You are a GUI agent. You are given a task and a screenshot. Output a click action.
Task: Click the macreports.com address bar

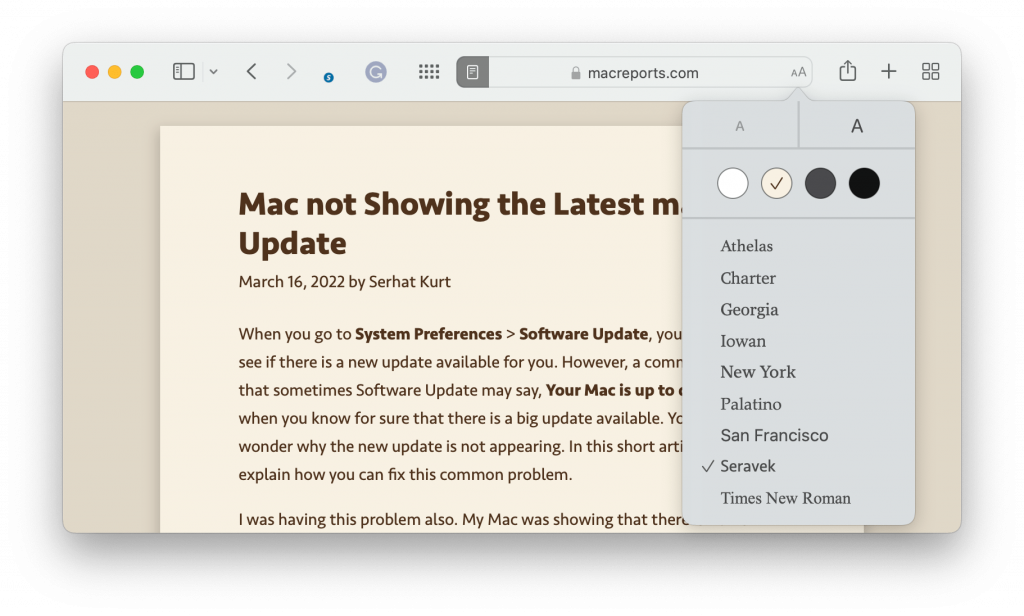pos(642,73)
